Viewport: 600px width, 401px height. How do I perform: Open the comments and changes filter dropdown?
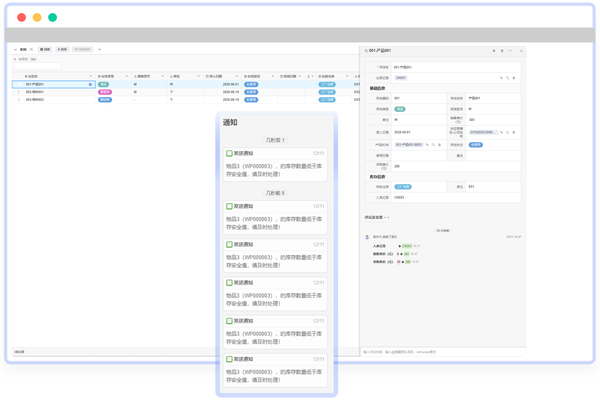(x=377, y=217)
